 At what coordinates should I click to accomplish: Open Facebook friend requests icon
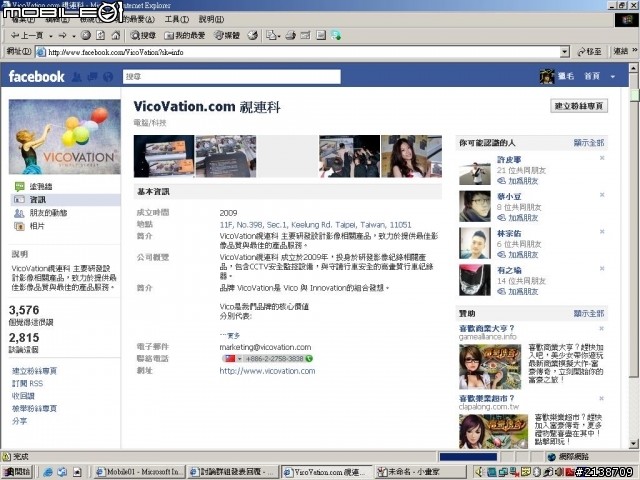(x=77, y=77)
